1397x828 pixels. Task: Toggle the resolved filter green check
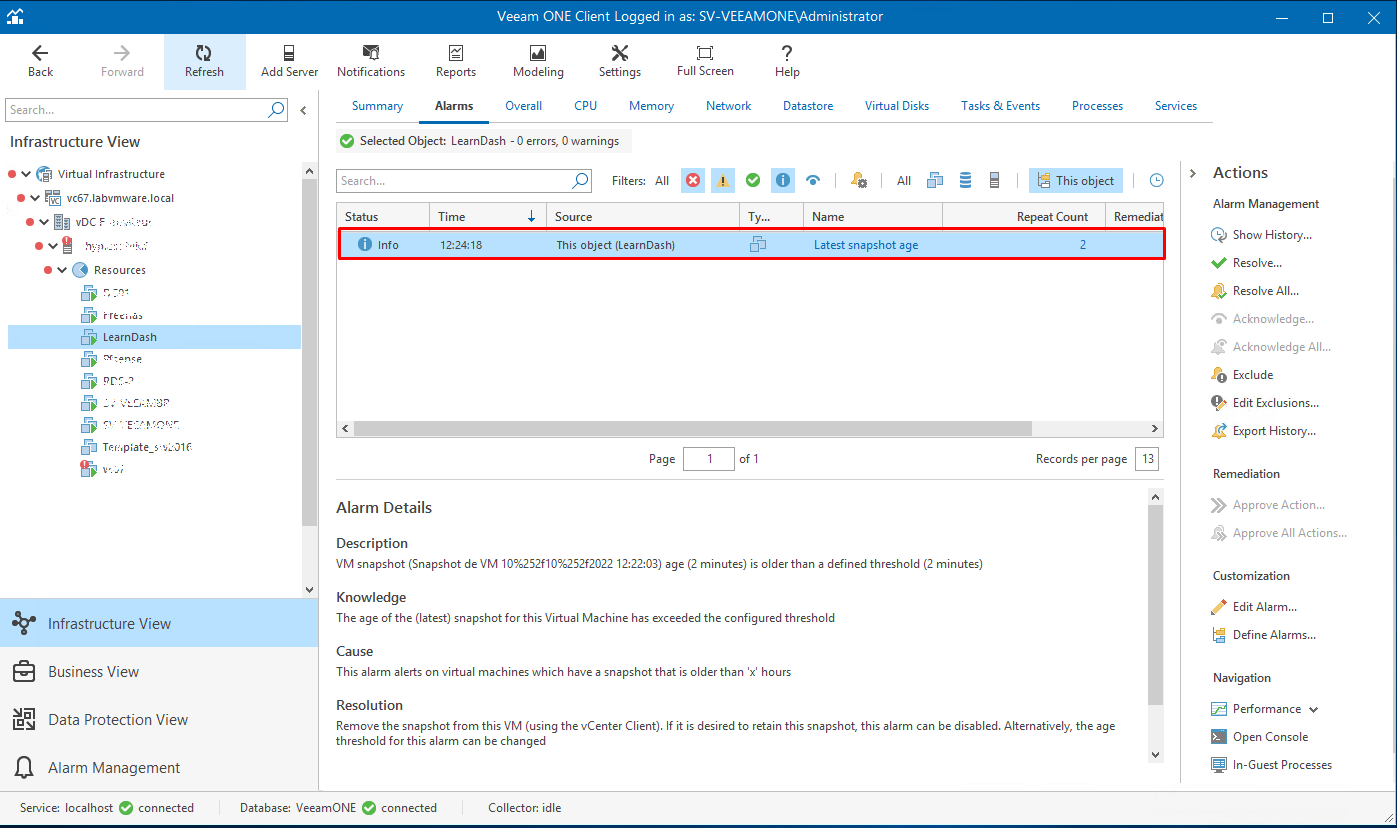752,181
